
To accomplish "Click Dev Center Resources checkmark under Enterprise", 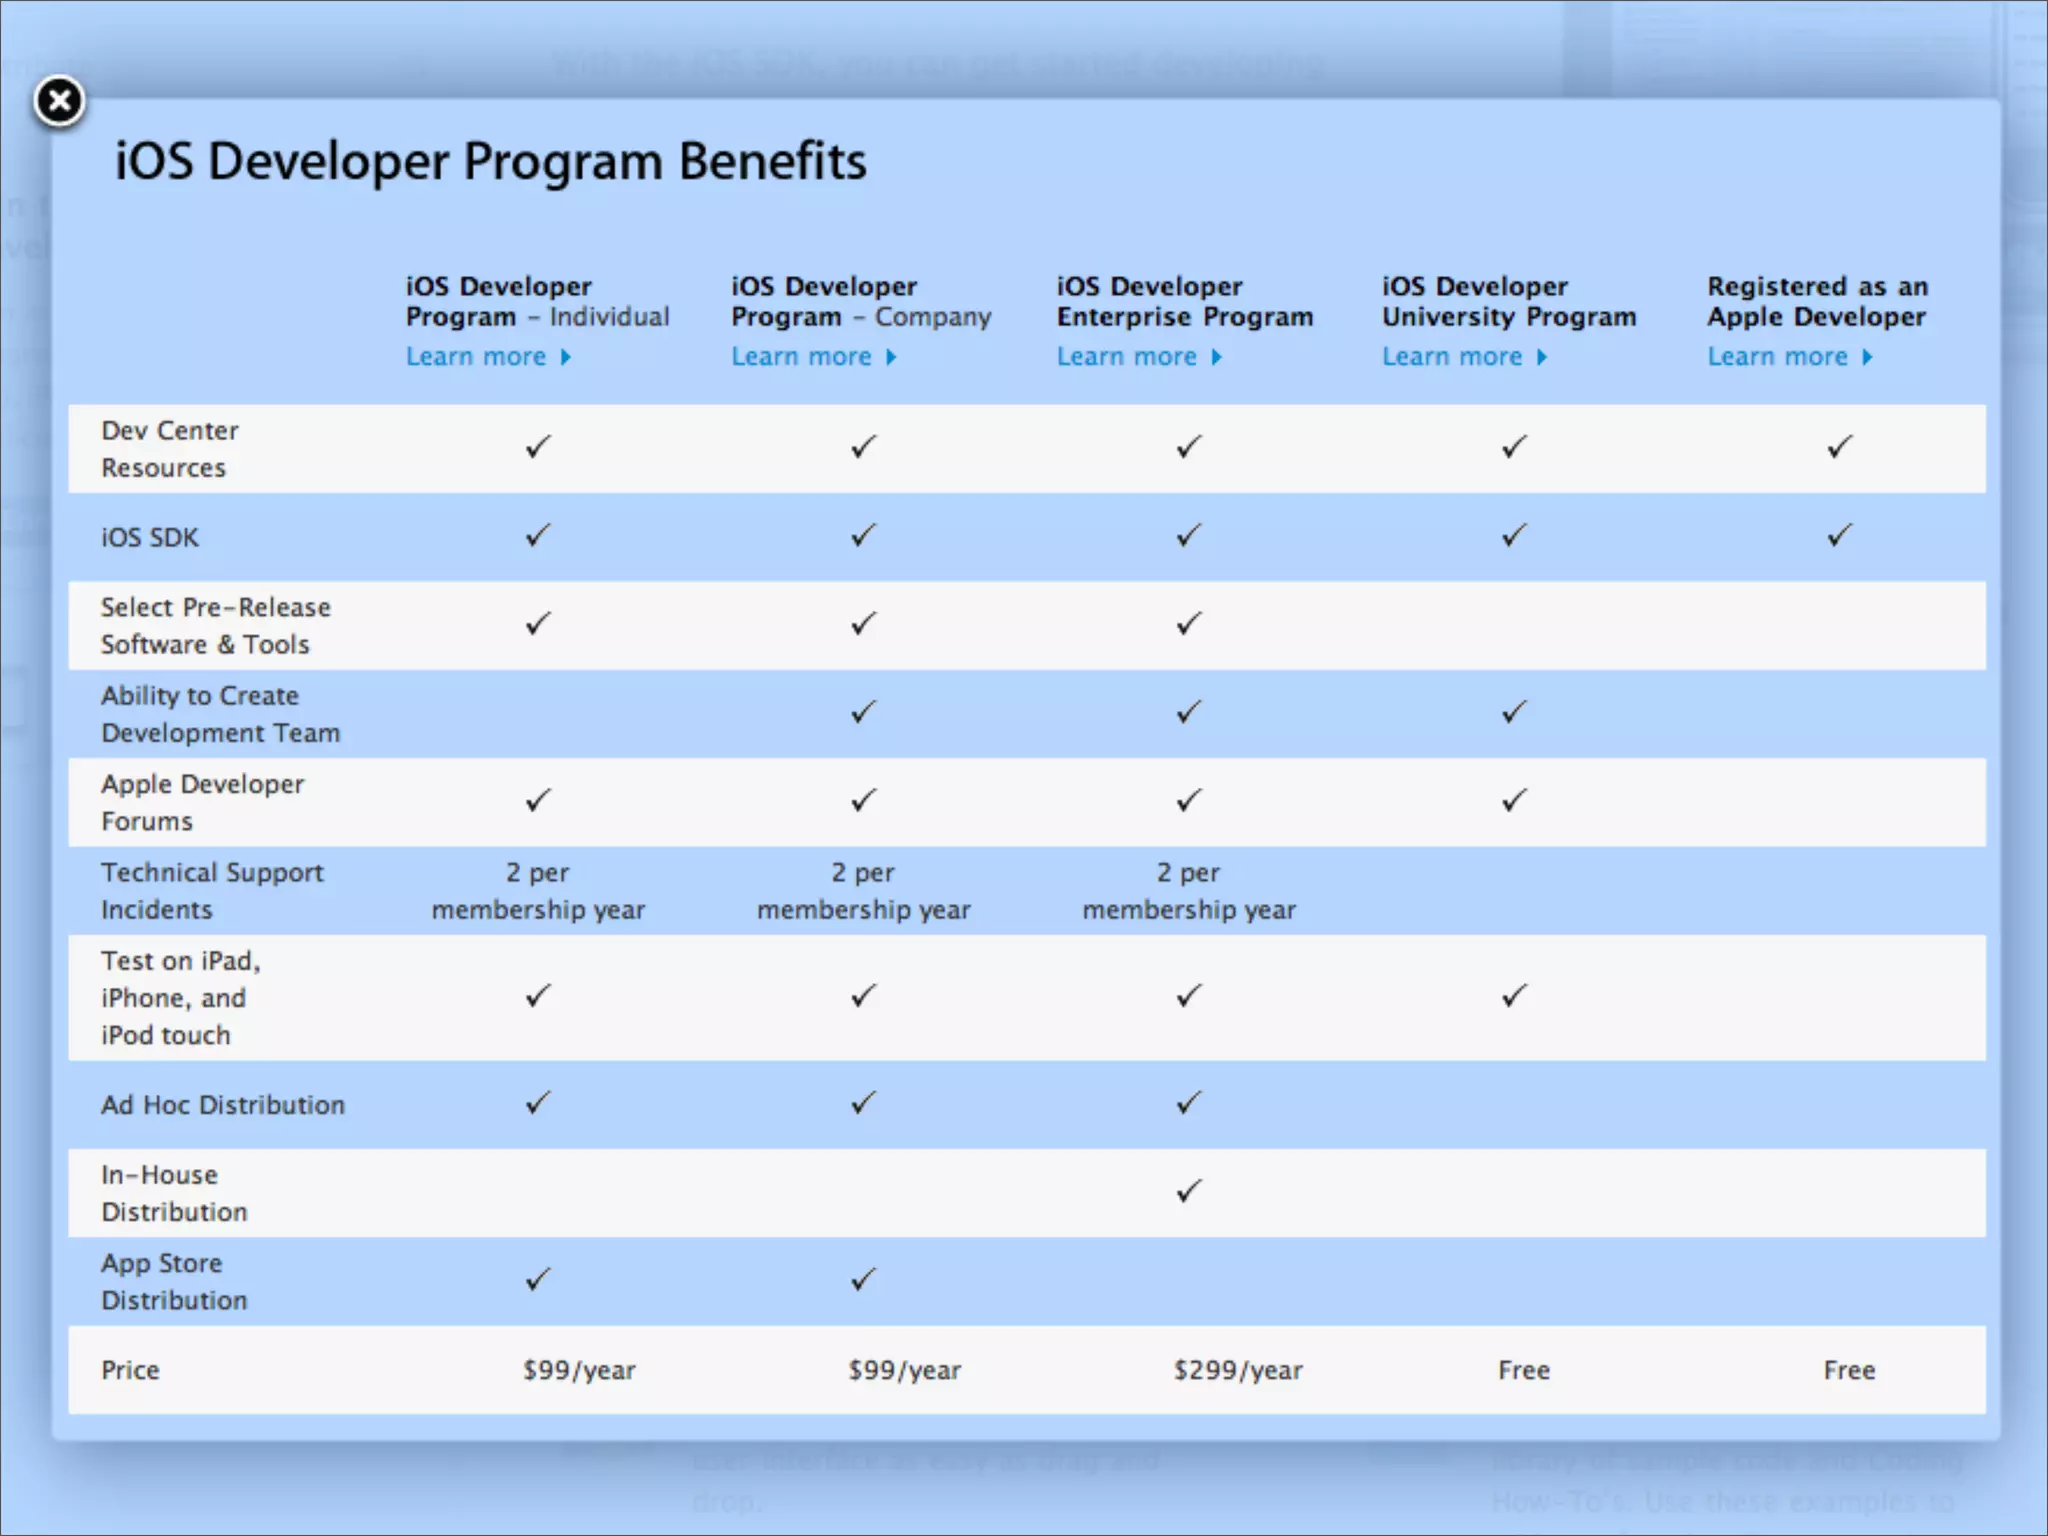I will coord(1189,447).
